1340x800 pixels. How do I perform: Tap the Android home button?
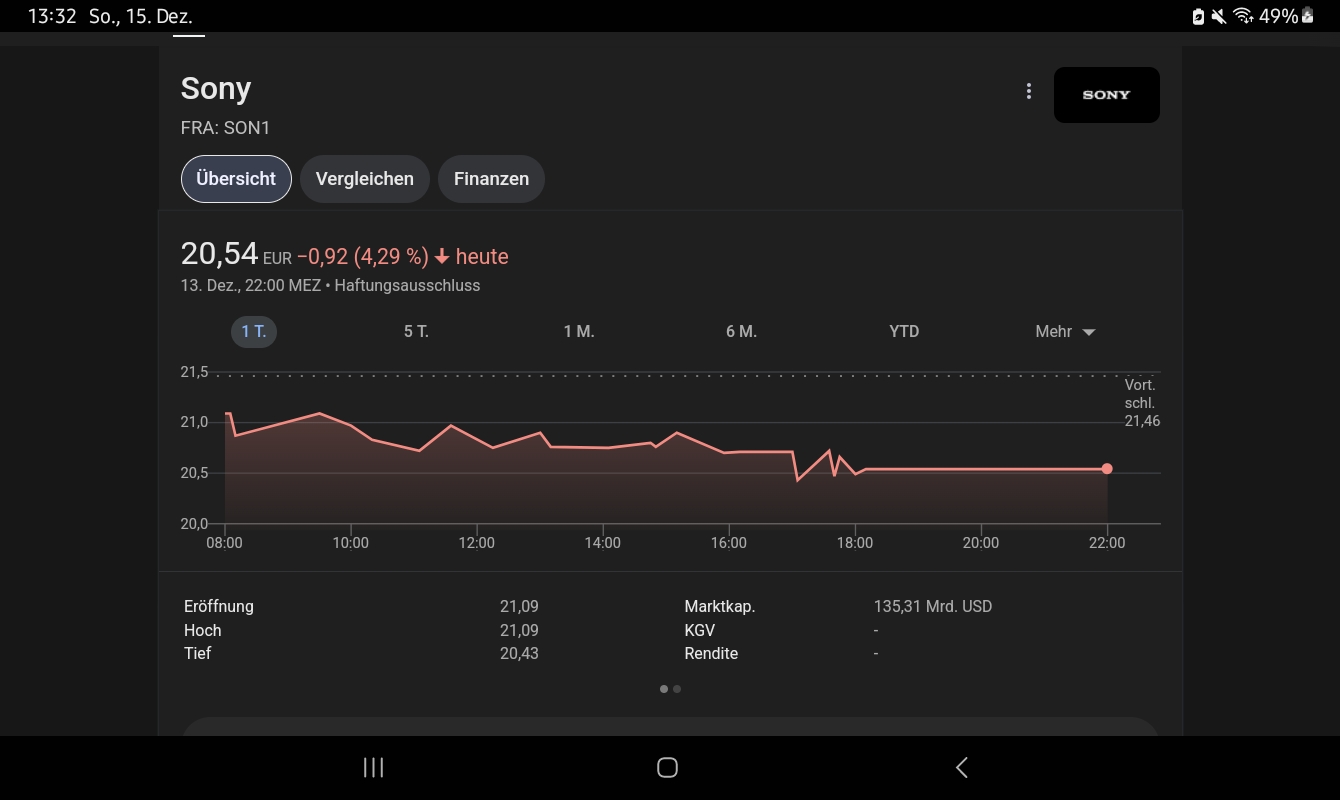click(x=667, y=767)
